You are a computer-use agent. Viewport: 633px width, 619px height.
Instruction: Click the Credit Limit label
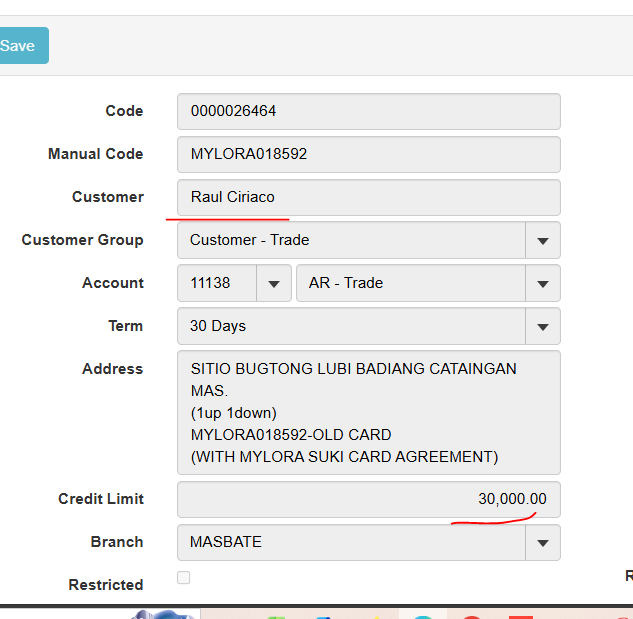[x=100, y=499]
